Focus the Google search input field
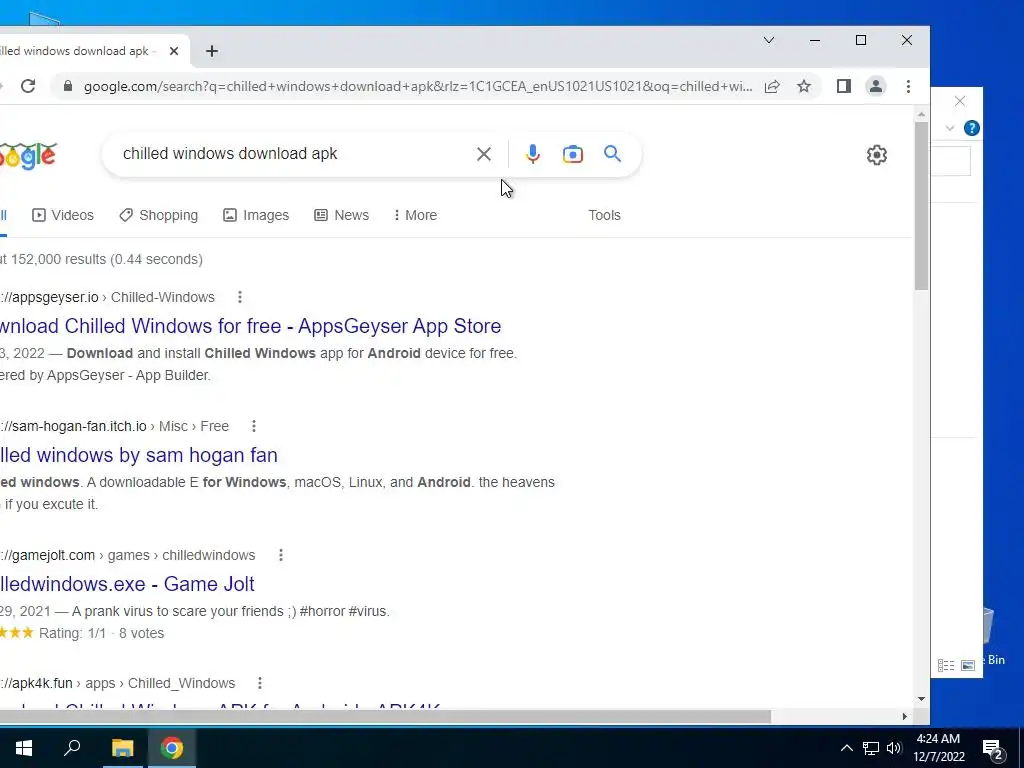The height and width of the screenshot is (768, 1024). point(294,154)
